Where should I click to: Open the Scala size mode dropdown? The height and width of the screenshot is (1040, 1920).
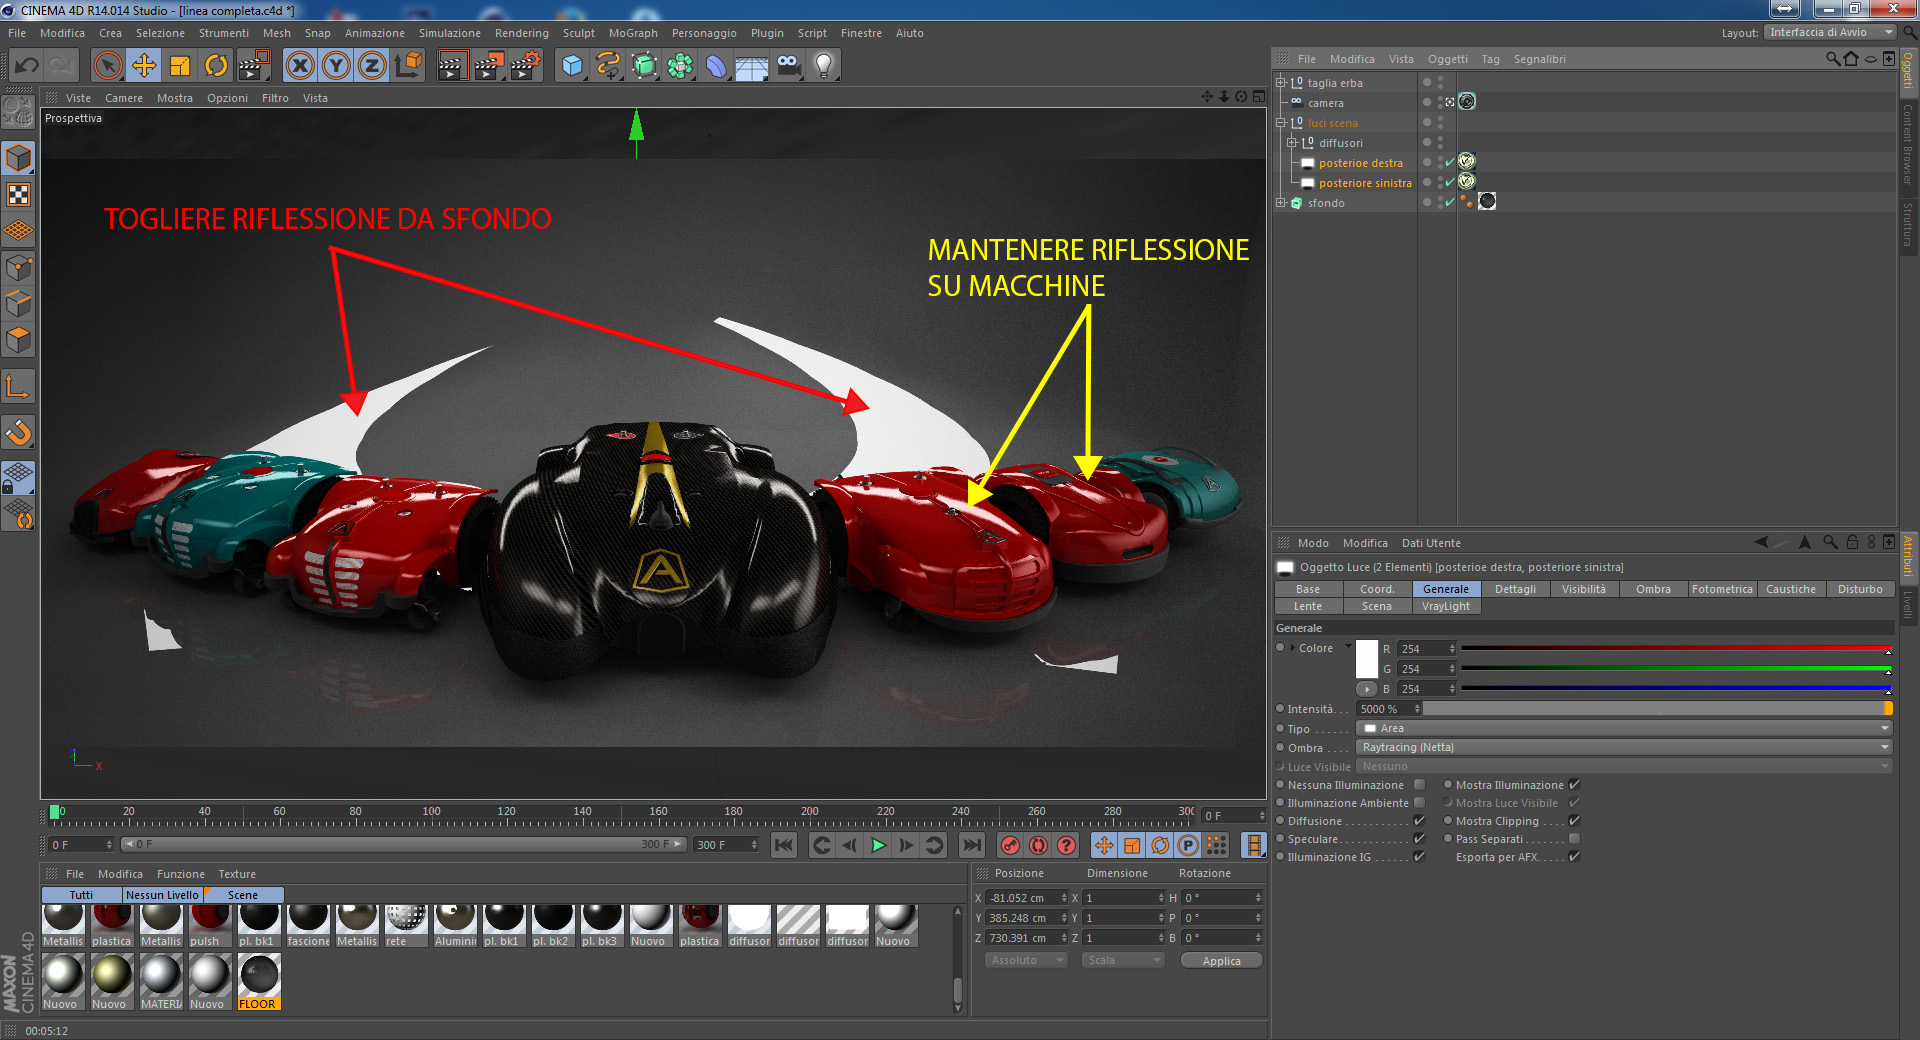click(x=1123, y=960)
